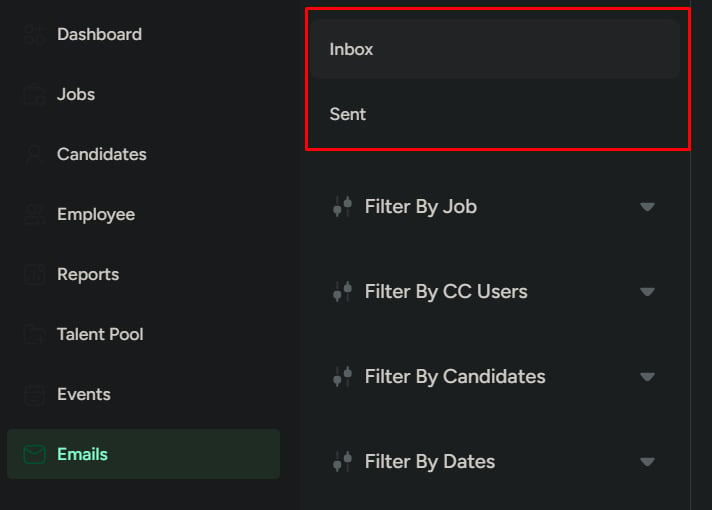
Task: Expand the Filter By Job dropdown arrow
Action: [647, 207]
